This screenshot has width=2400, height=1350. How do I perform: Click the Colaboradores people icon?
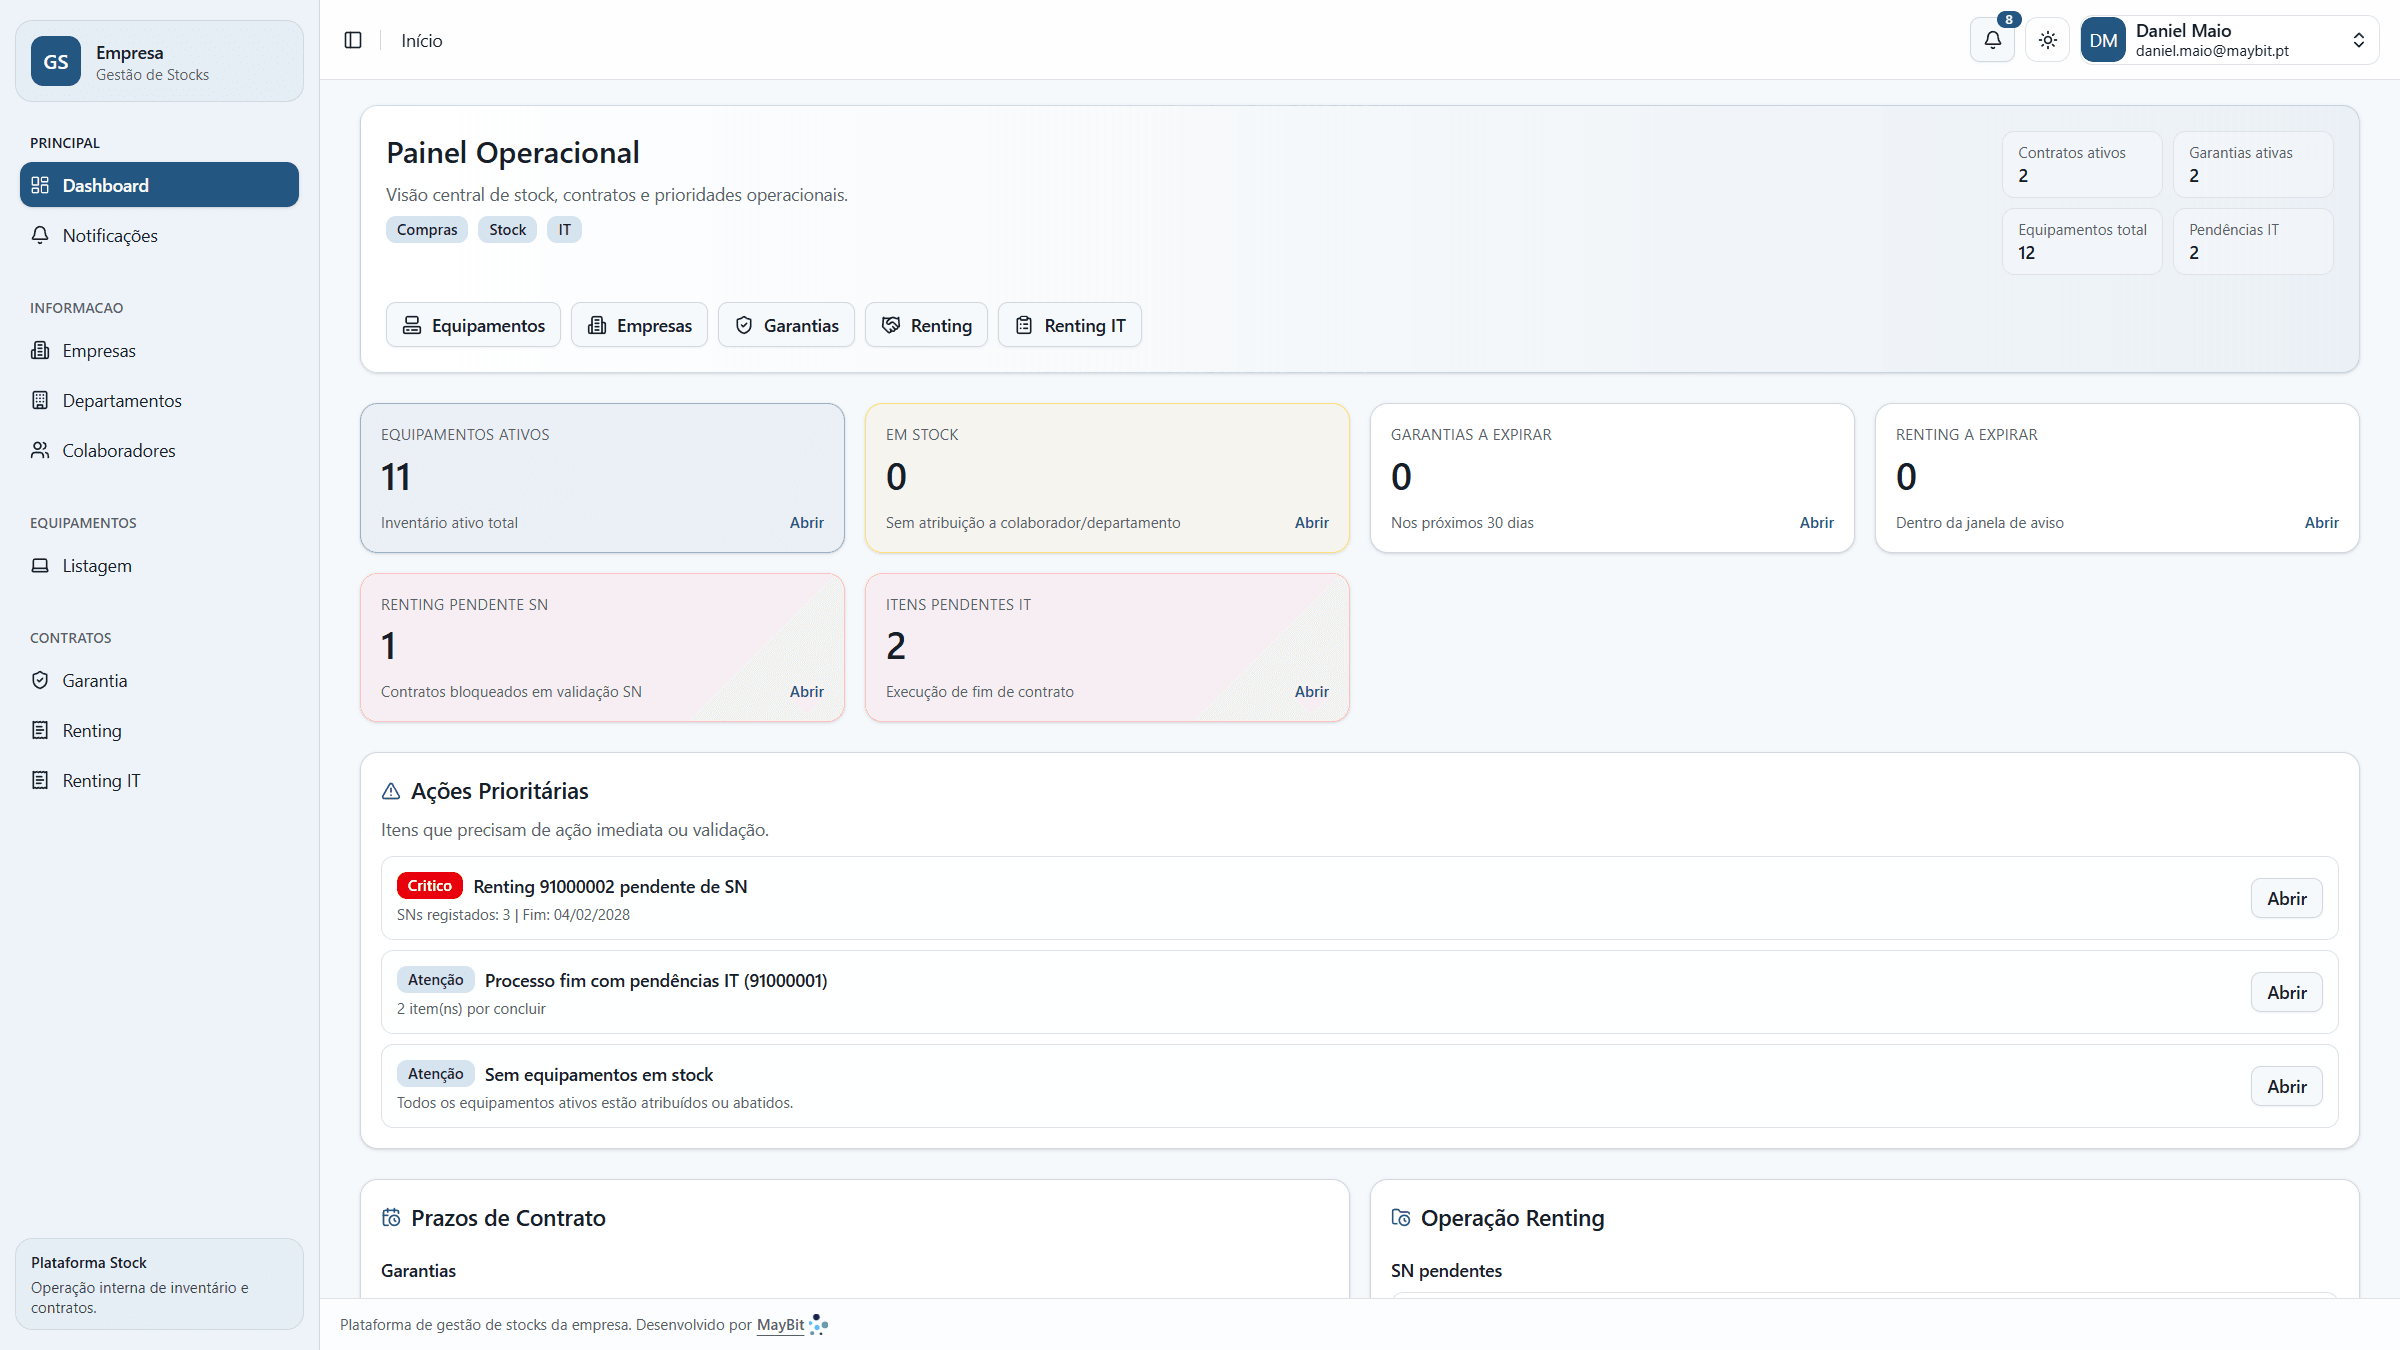[x=40, y=450]
